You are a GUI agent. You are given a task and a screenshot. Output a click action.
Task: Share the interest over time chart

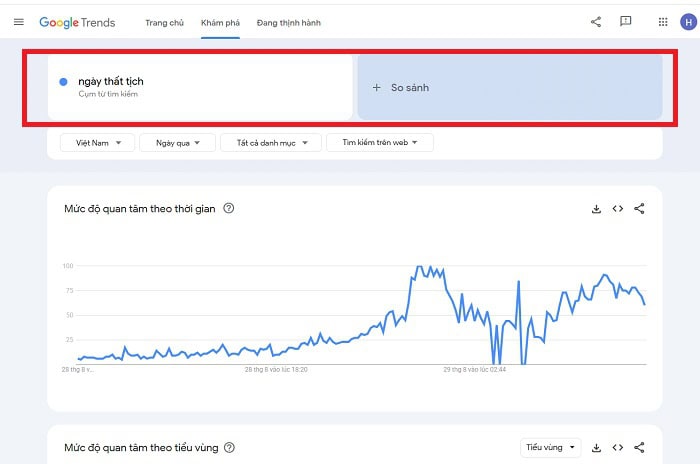640,209
